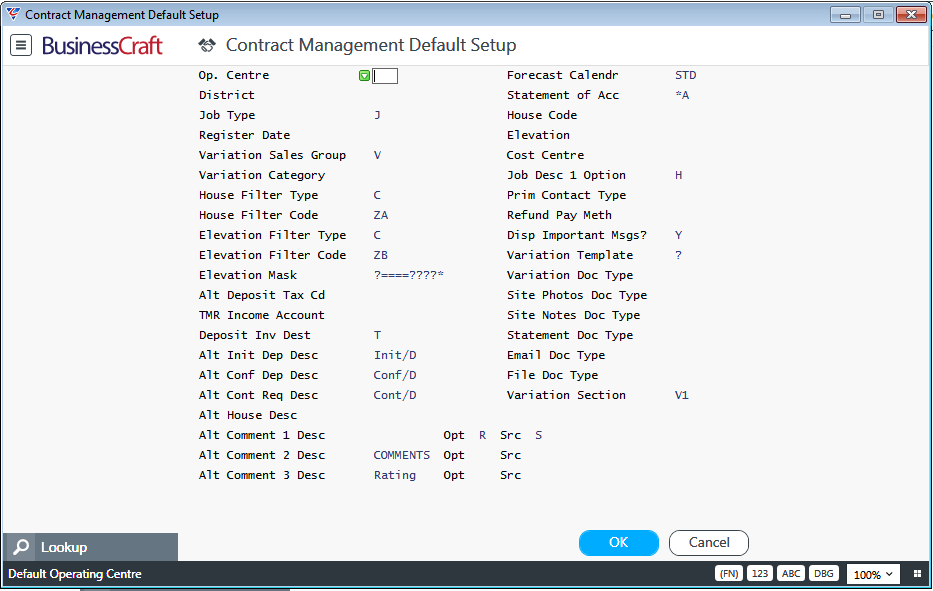933x591 pixels.
Task: Click the Statement Doc Type label
Action: (570, 335)
